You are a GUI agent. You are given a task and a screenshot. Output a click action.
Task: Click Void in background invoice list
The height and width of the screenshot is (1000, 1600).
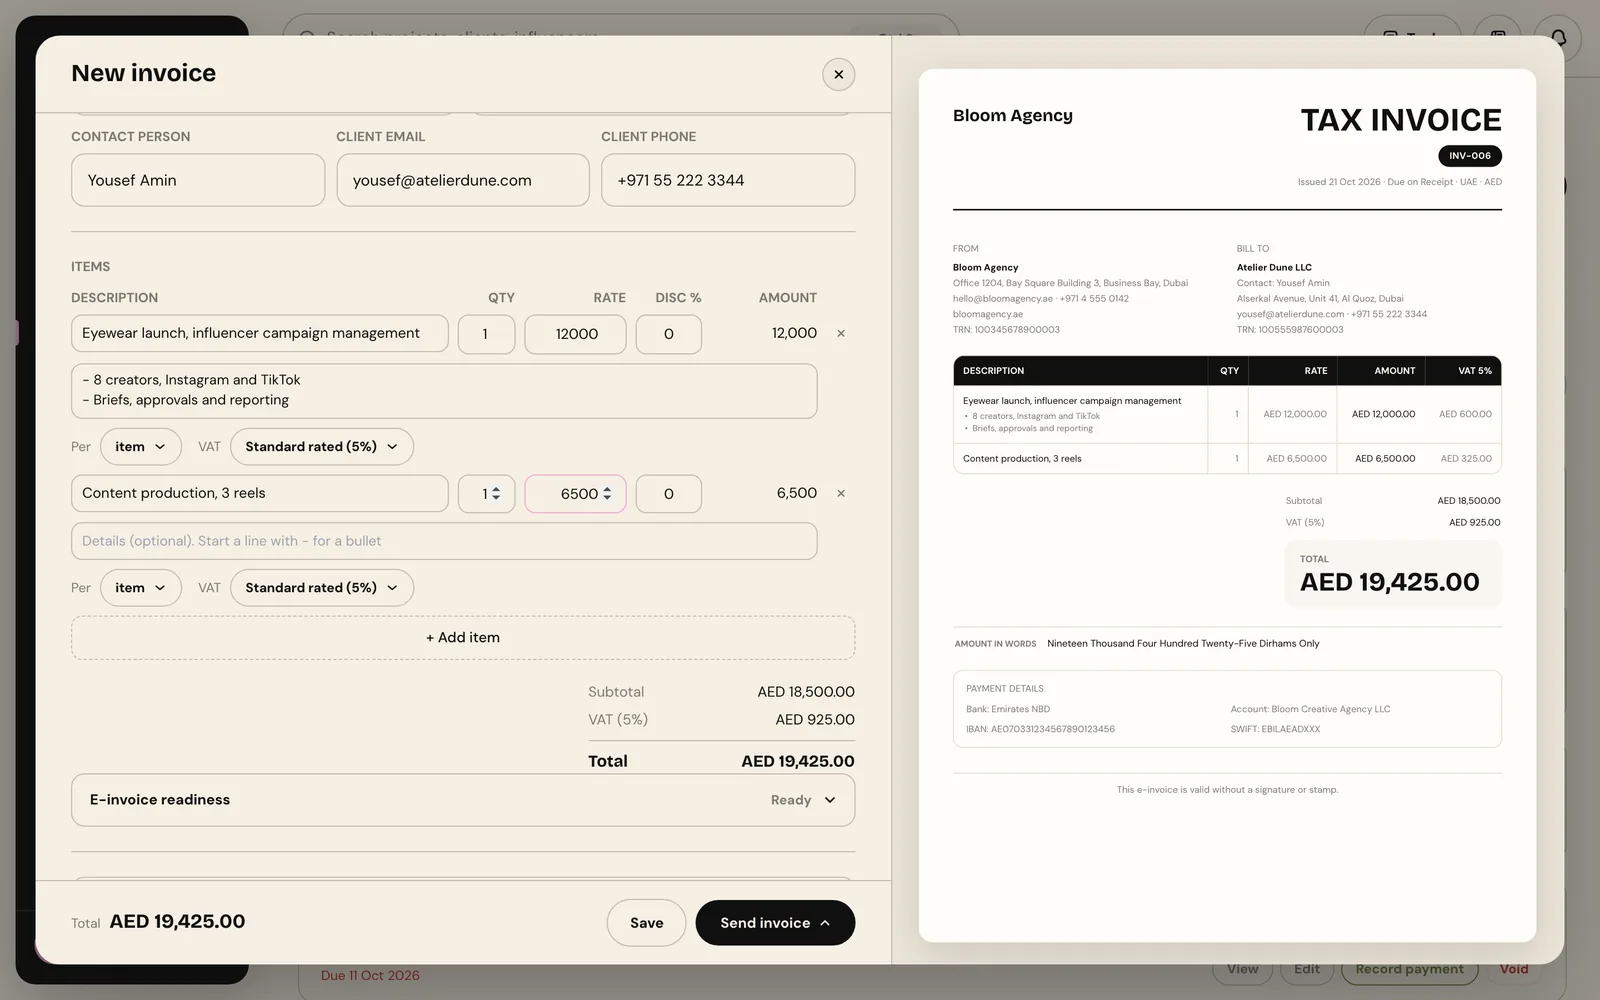coord(1514,969)
